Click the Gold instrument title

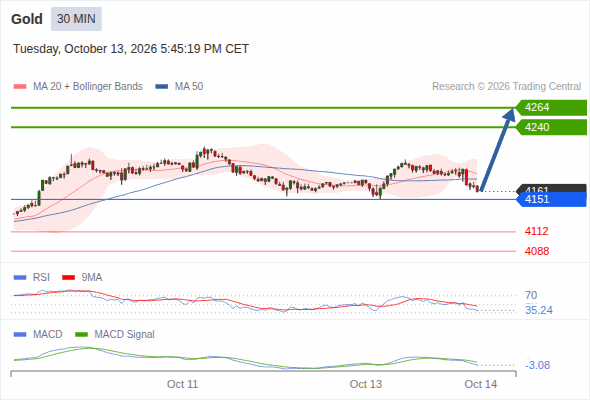tap(27, 19)
